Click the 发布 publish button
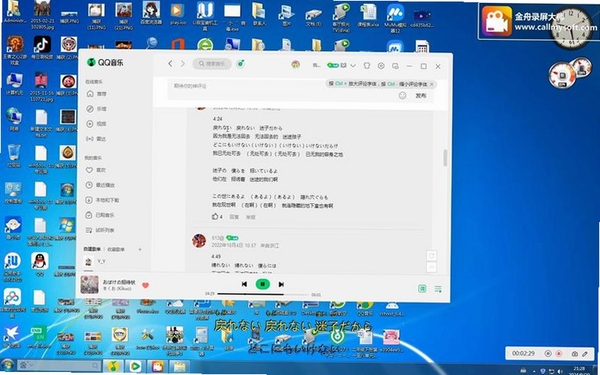 pos(421,96)
